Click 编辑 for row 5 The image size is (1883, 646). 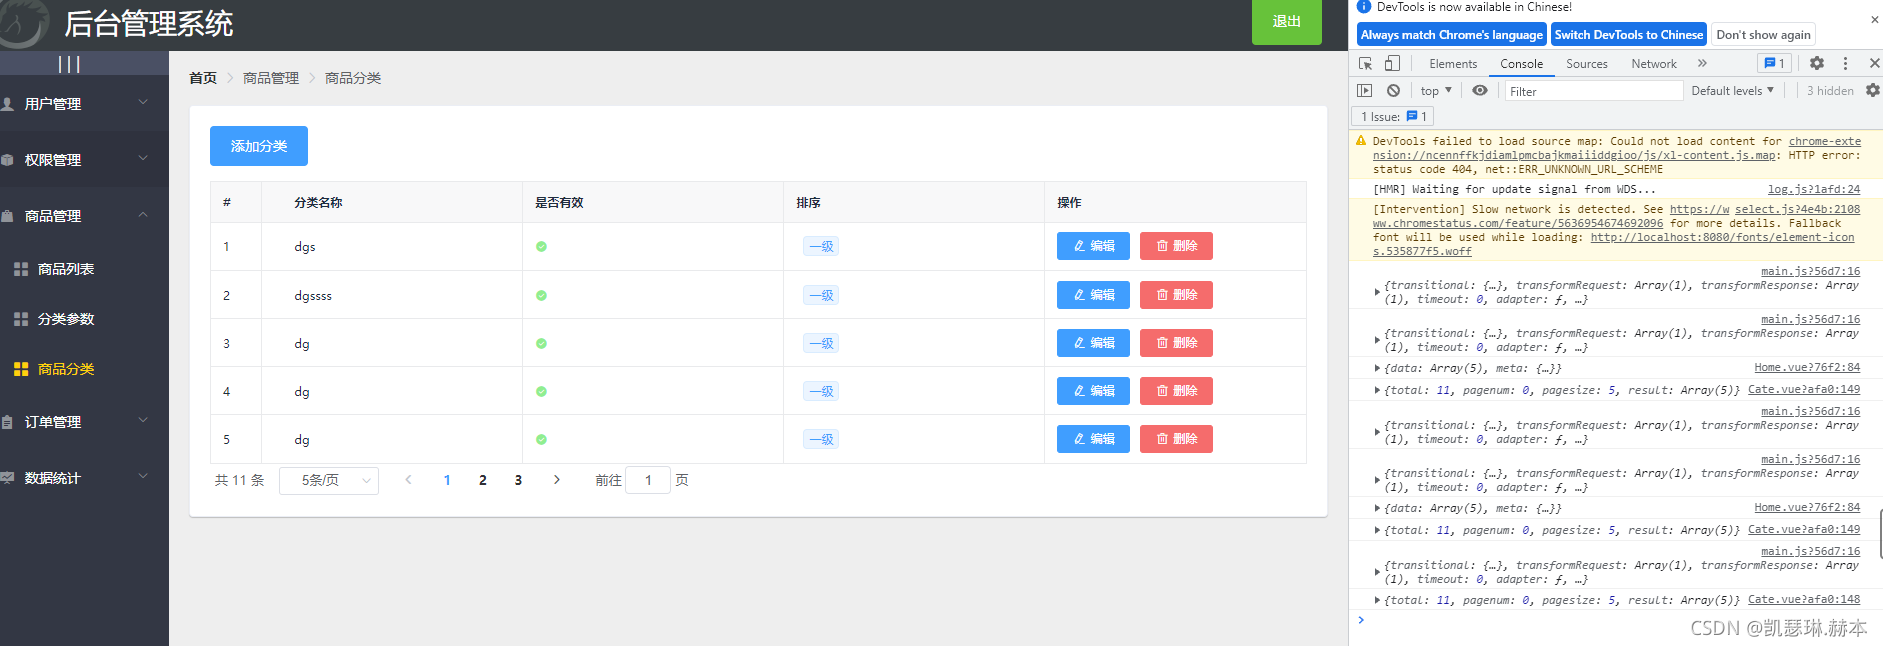pyautogui.click(x=1093, y=439)
